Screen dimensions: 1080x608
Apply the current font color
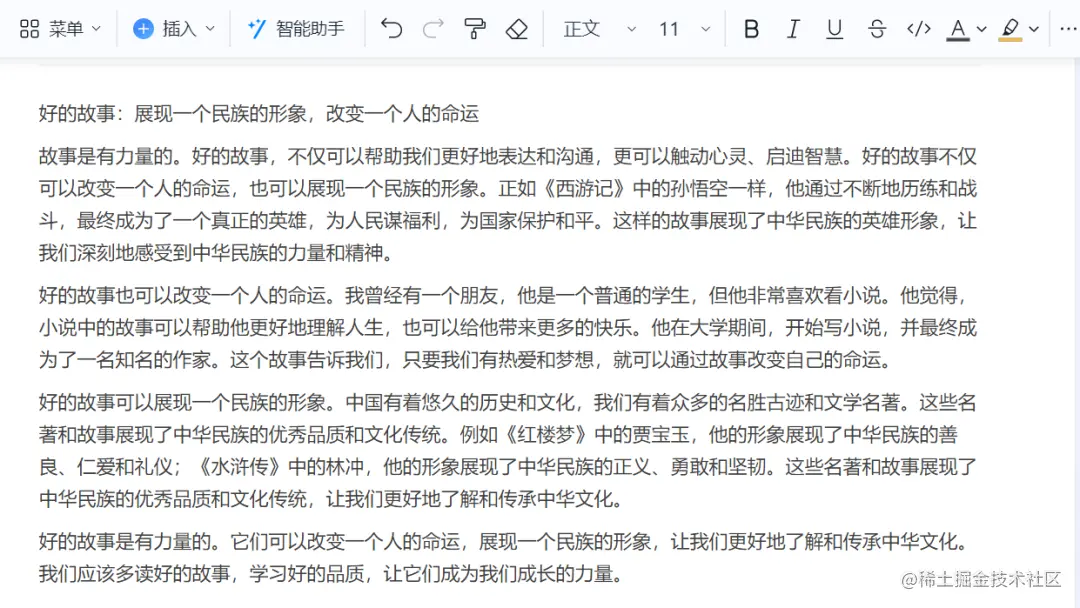pyautogui.click(x=957, y=29)
